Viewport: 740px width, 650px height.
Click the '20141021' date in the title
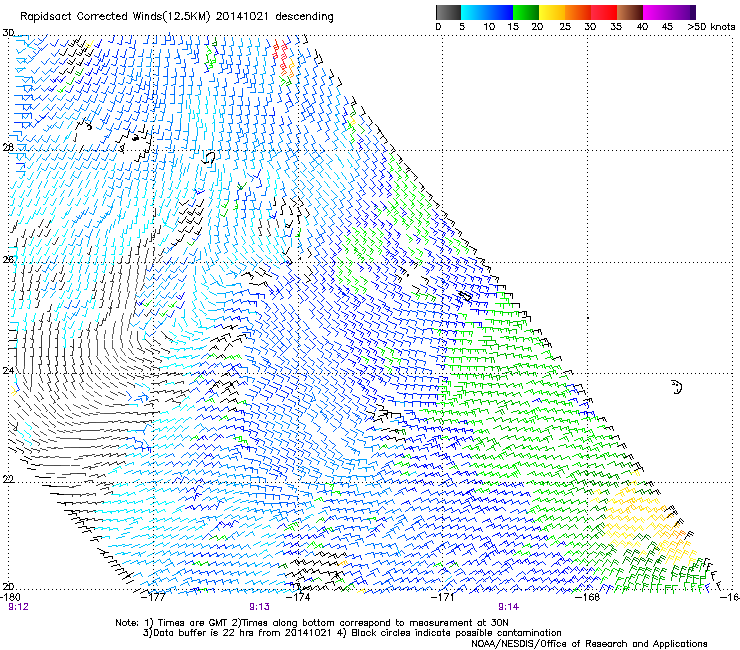coord(242,17)
